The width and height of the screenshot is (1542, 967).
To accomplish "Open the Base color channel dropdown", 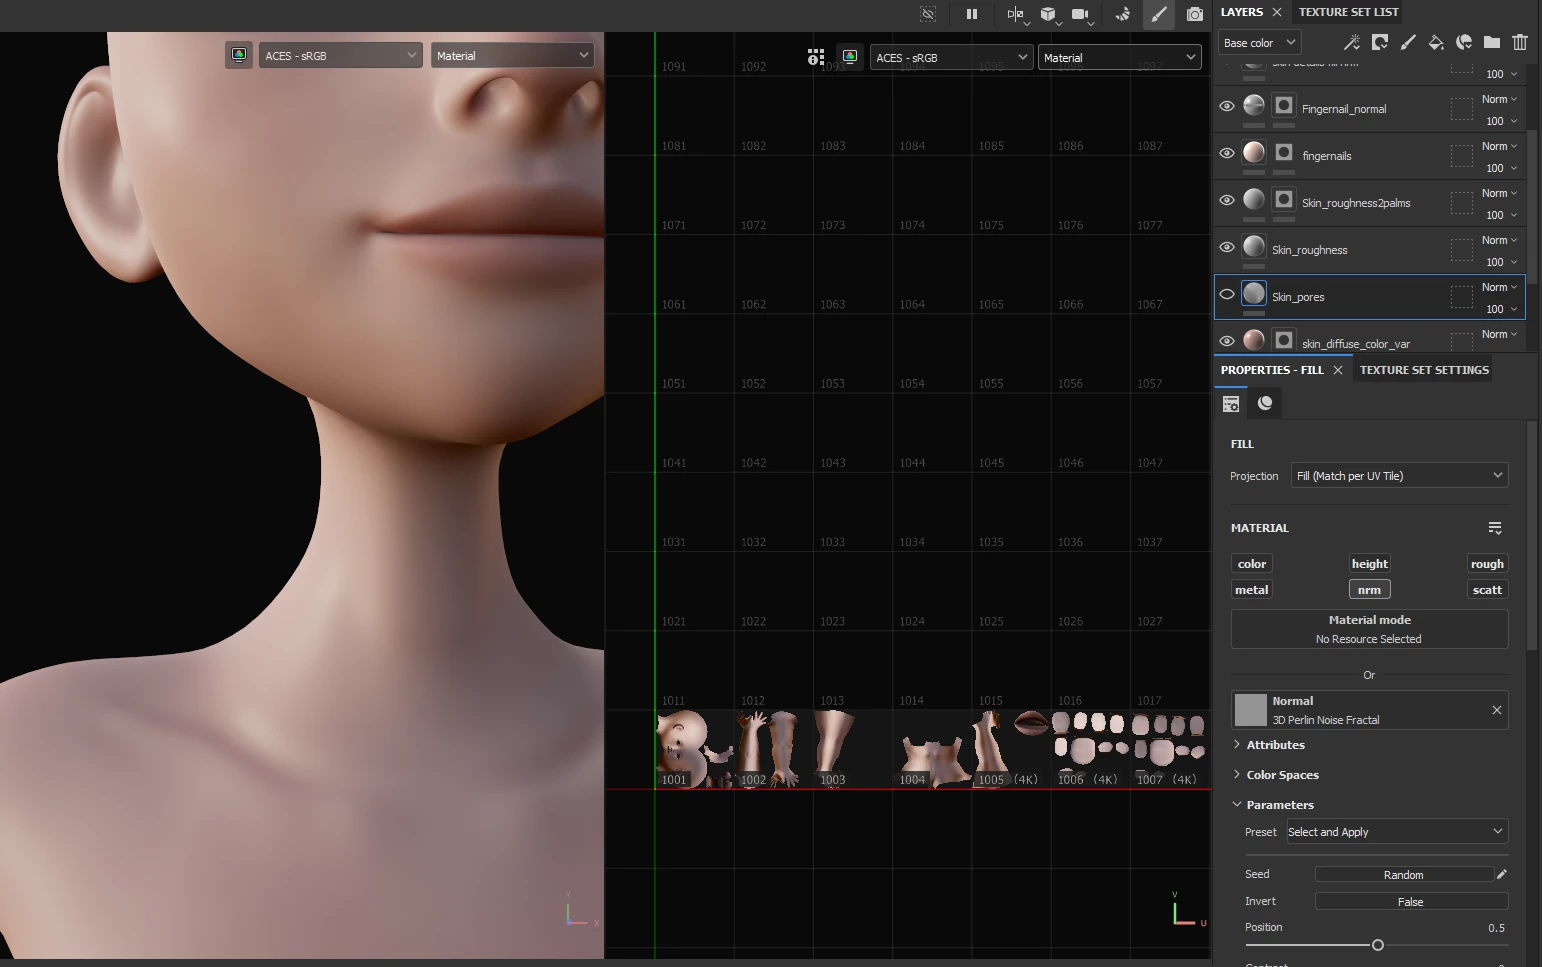I will click(1259, 43).
